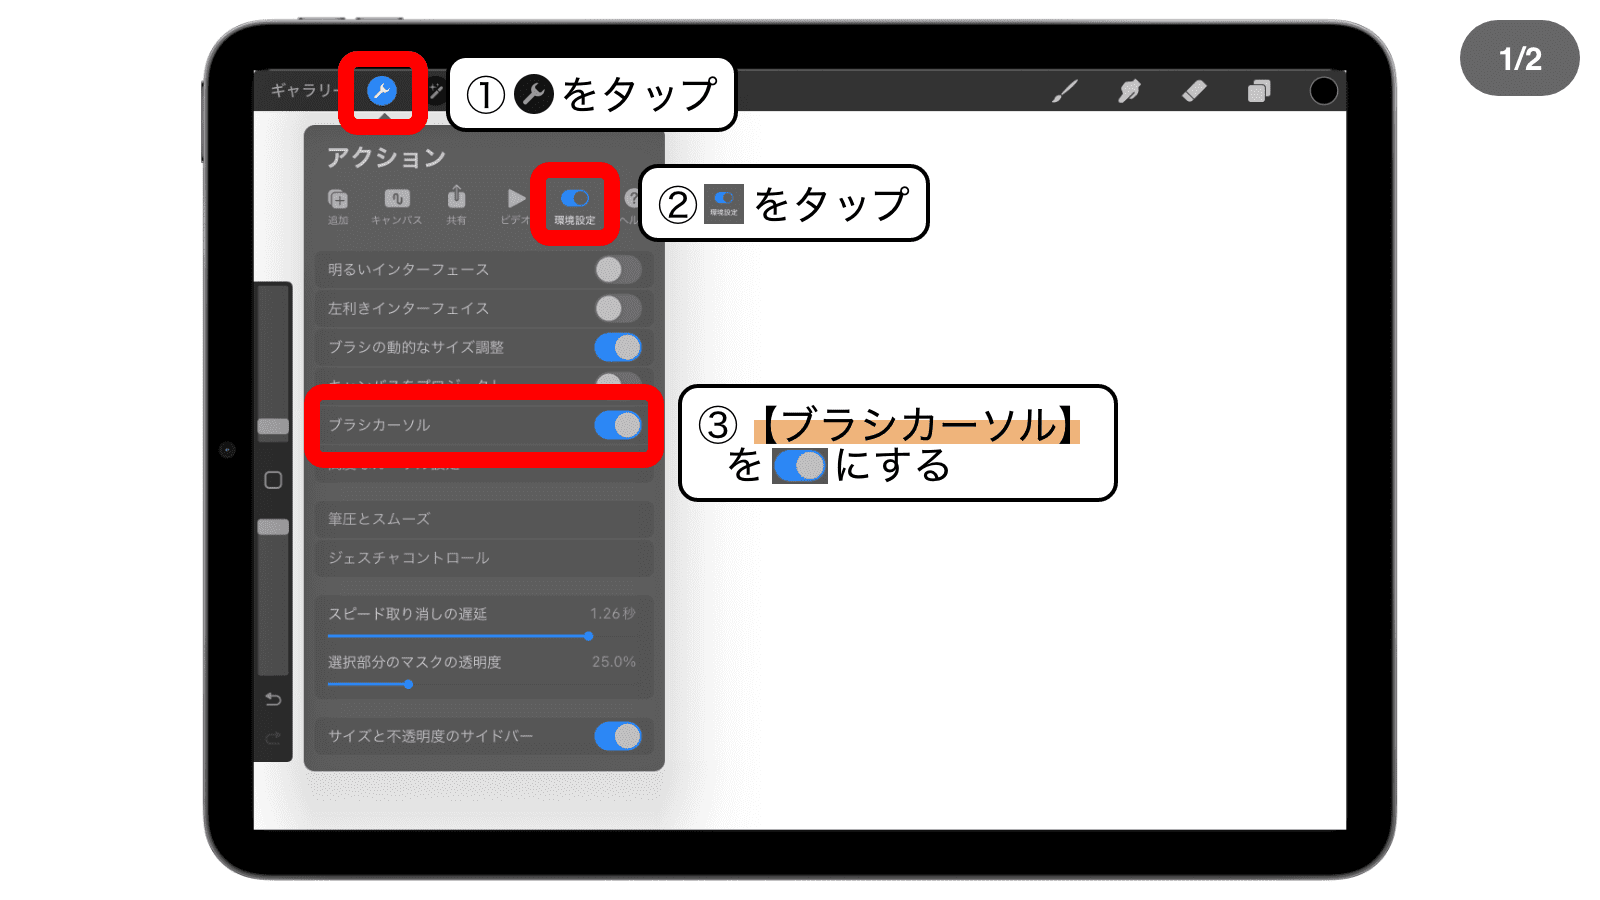Image resolution: width=1600 pixels, height=900 pixels.
Task: Open 筆圧とスムーズ settings
Action: (x=484, y=519)
